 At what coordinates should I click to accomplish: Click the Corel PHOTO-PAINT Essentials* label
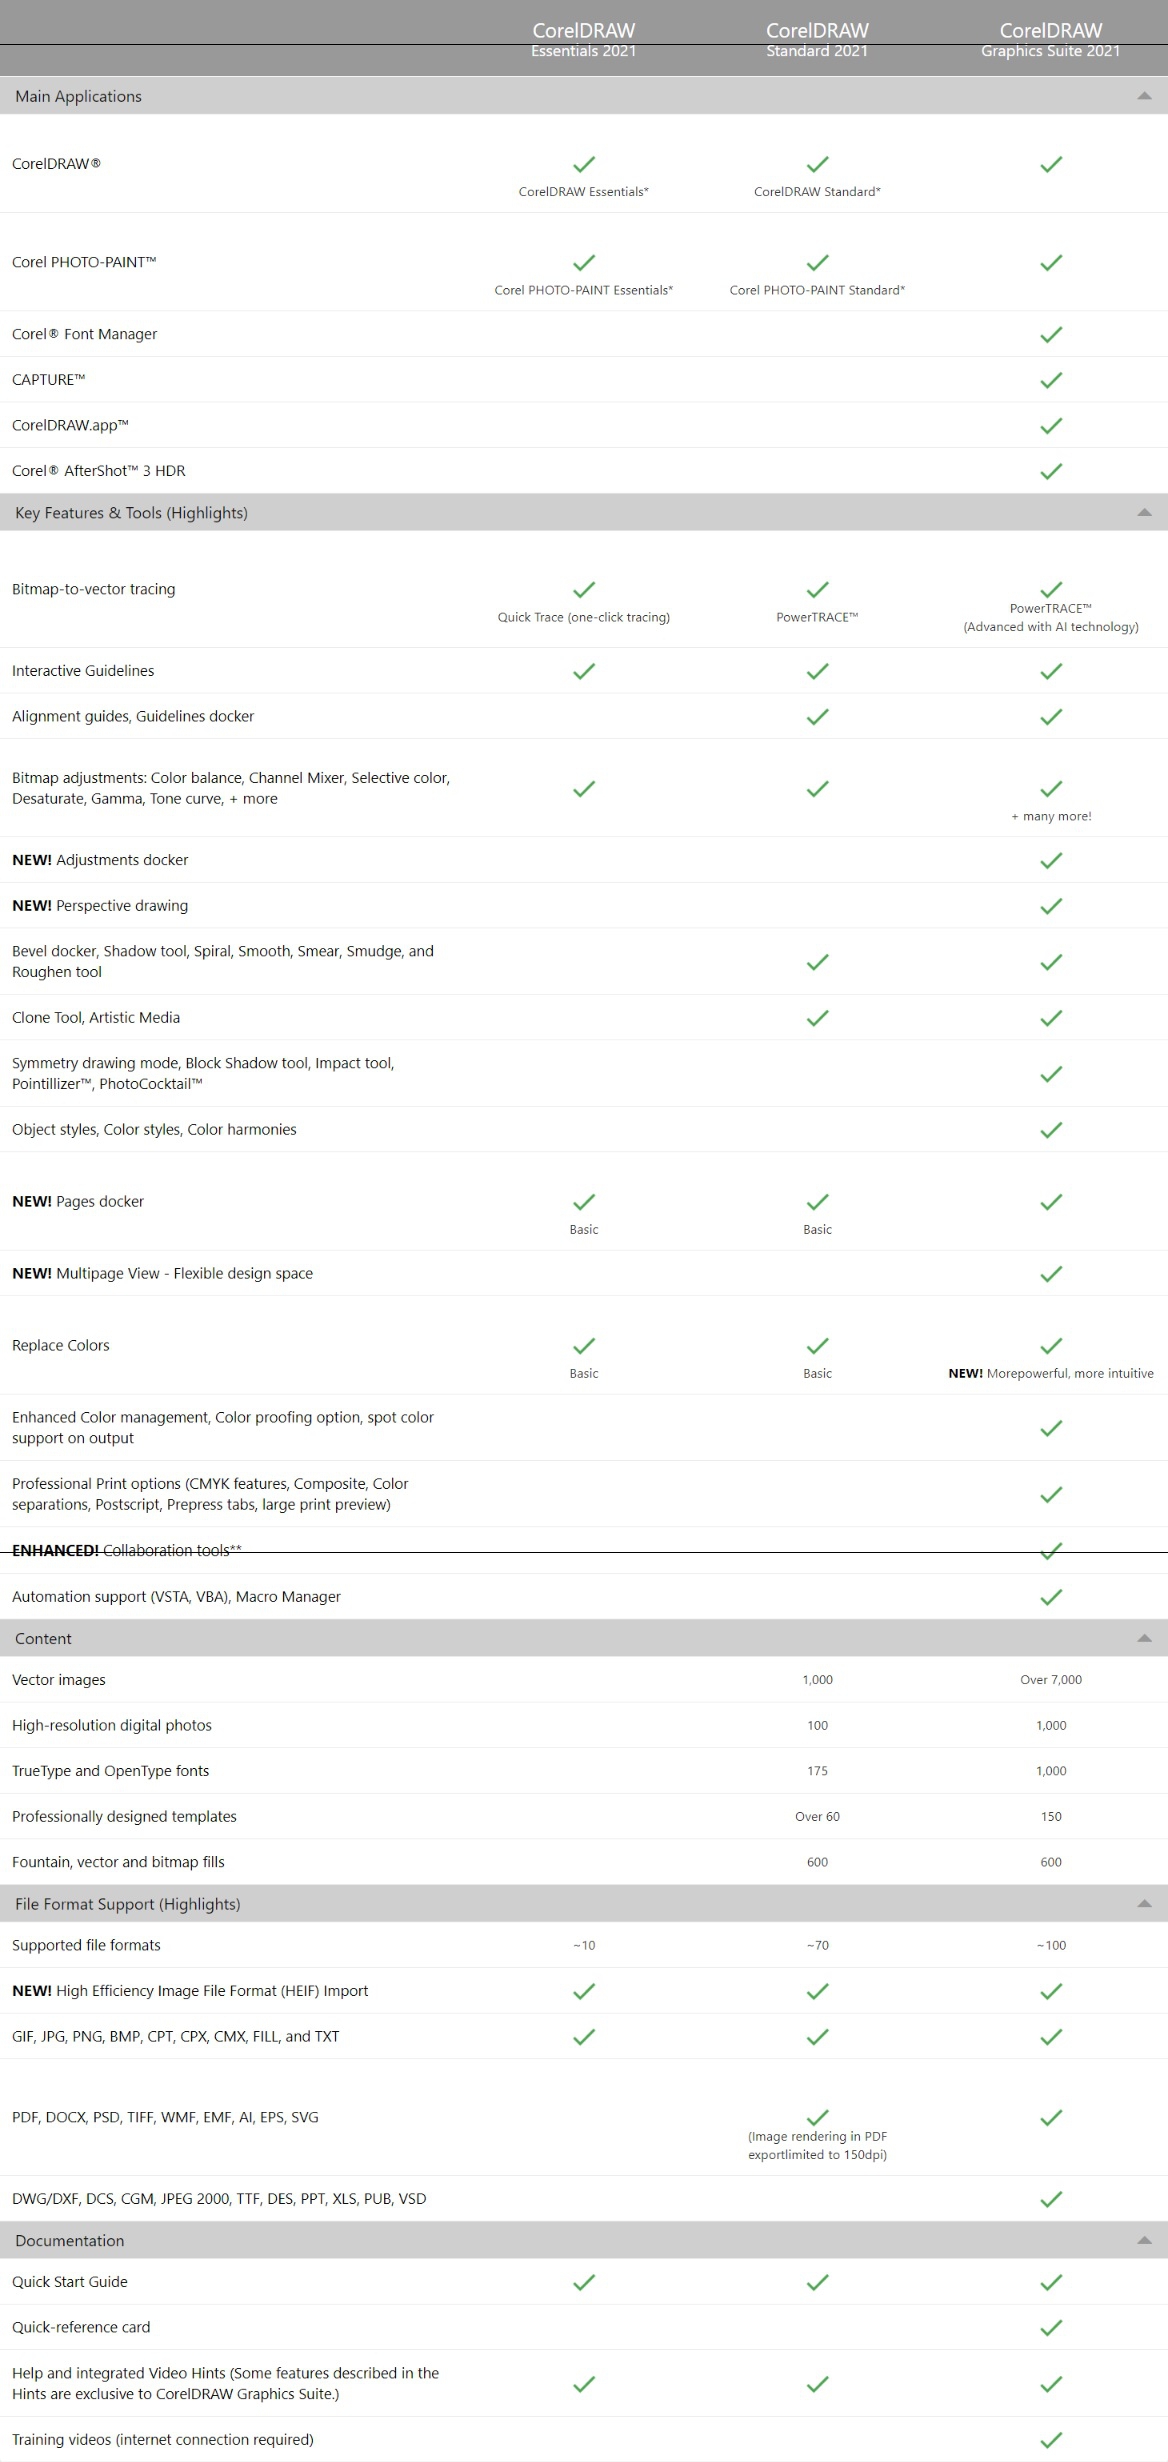[583, 290]
